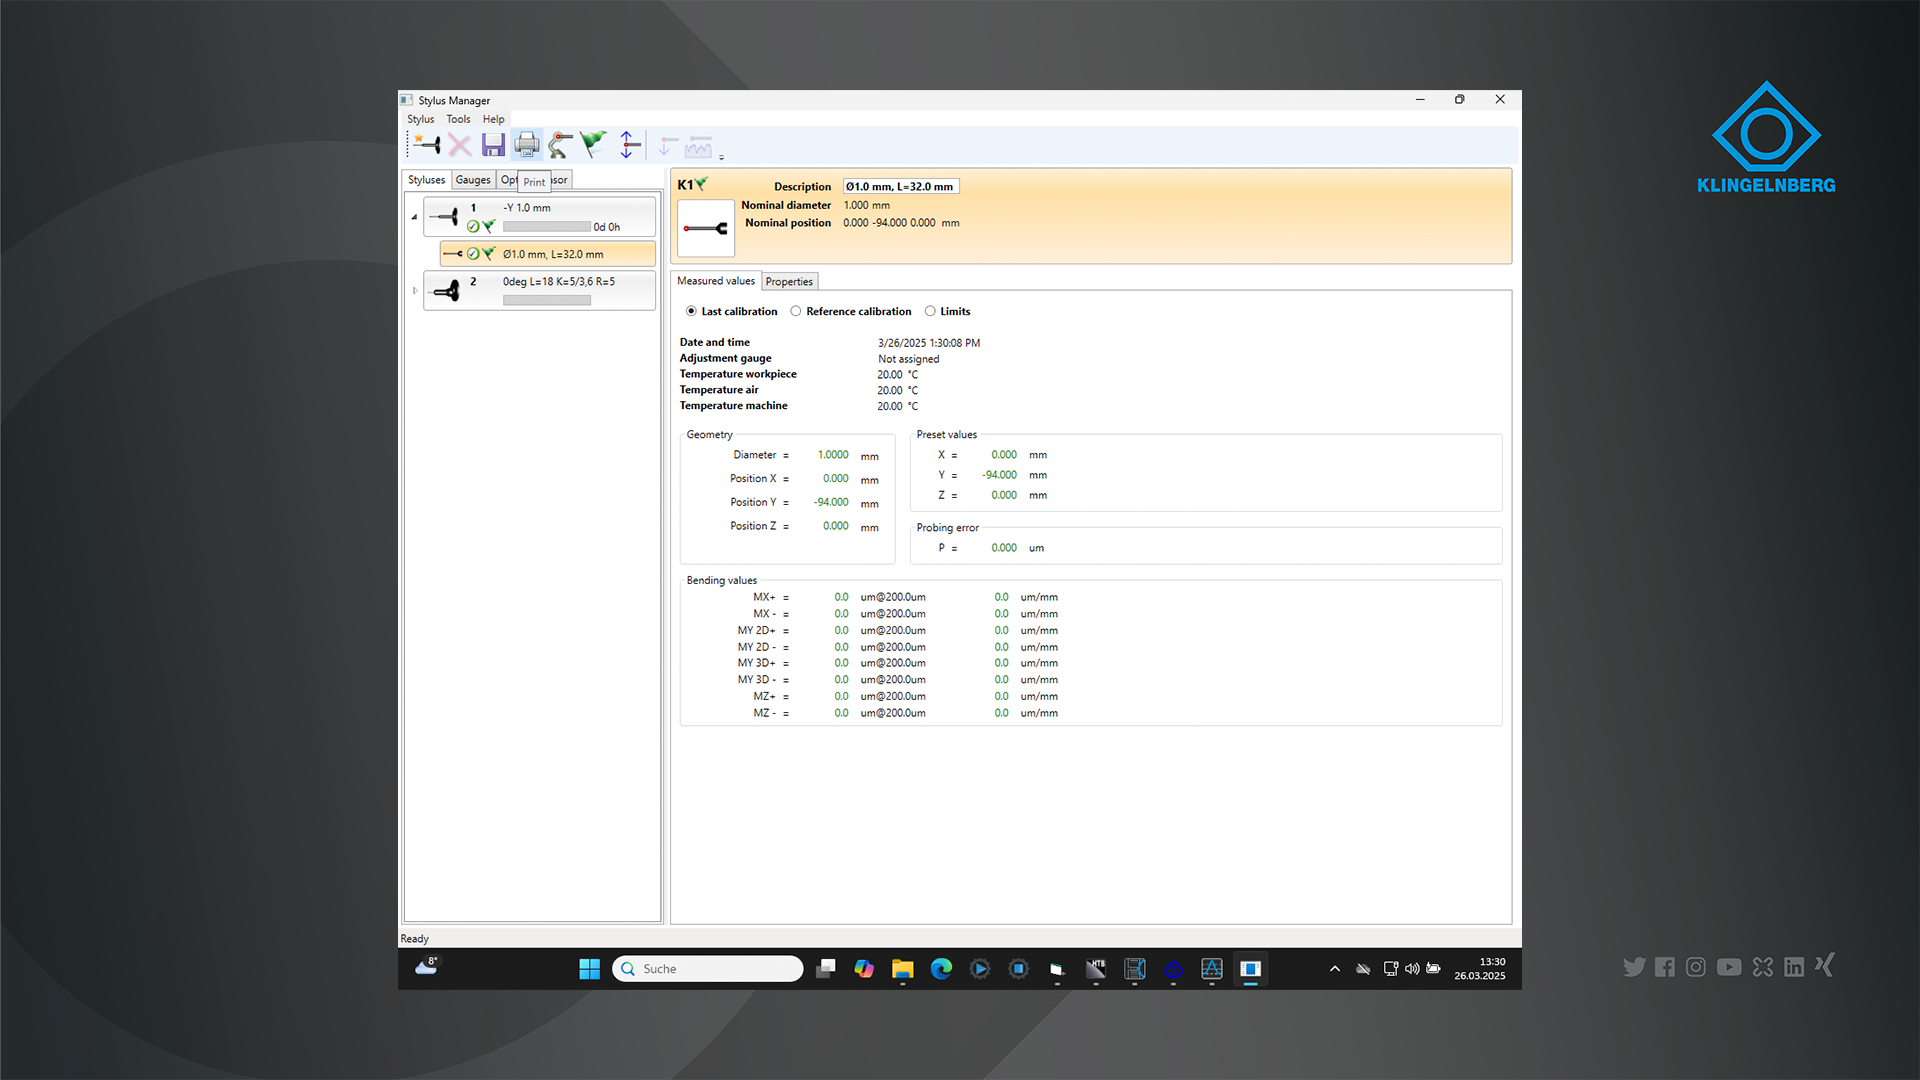The image size is (1920, 1080).
Task: Select stylus 1 '-Y 1.0 mm' entry
Action: point(540,217)
